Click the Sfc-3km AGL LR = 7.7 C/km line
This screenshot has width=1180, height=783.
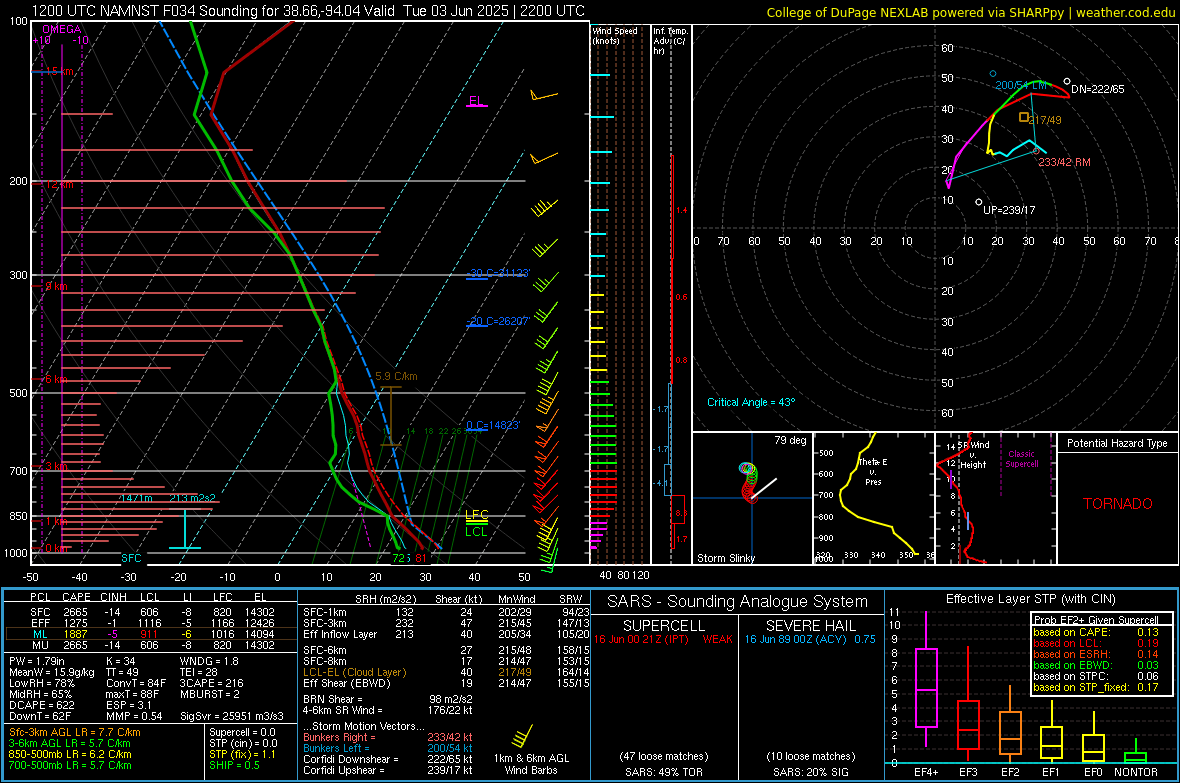click(x=75, y=732)
